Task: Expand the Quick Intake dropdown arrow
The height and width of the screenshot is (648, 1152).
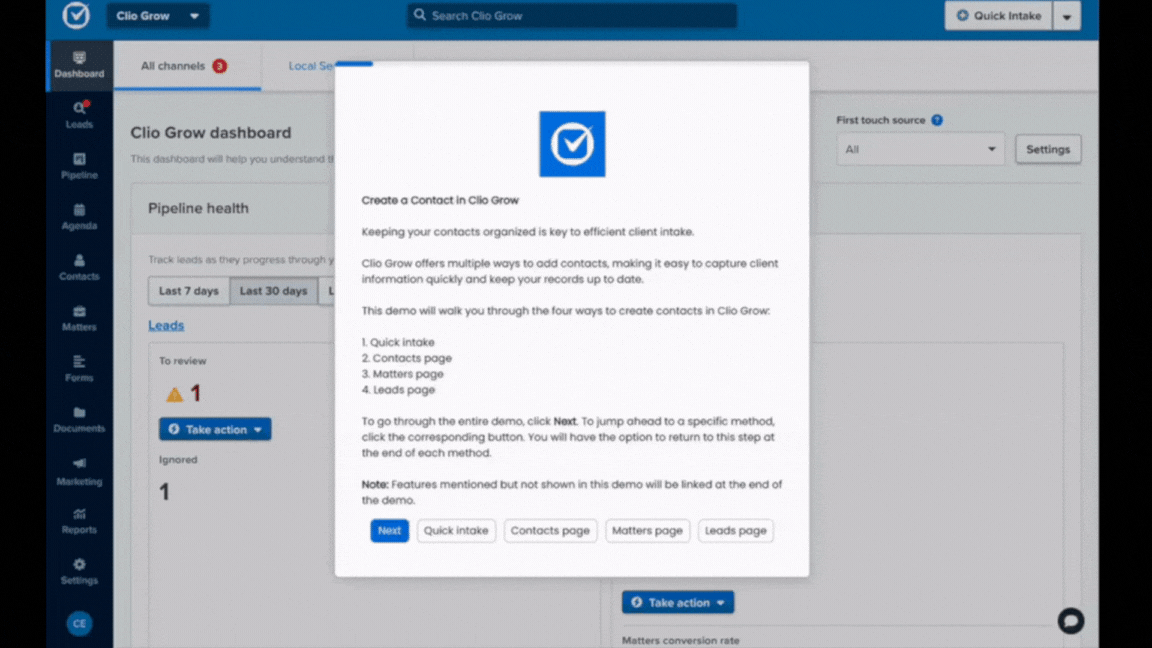Action: [x=1066, y=16]
